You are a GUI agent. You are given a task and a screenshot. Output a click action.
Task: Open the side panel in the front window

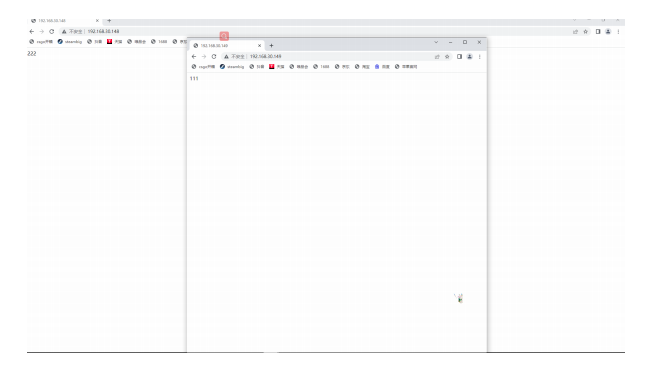tap(460, 56)
